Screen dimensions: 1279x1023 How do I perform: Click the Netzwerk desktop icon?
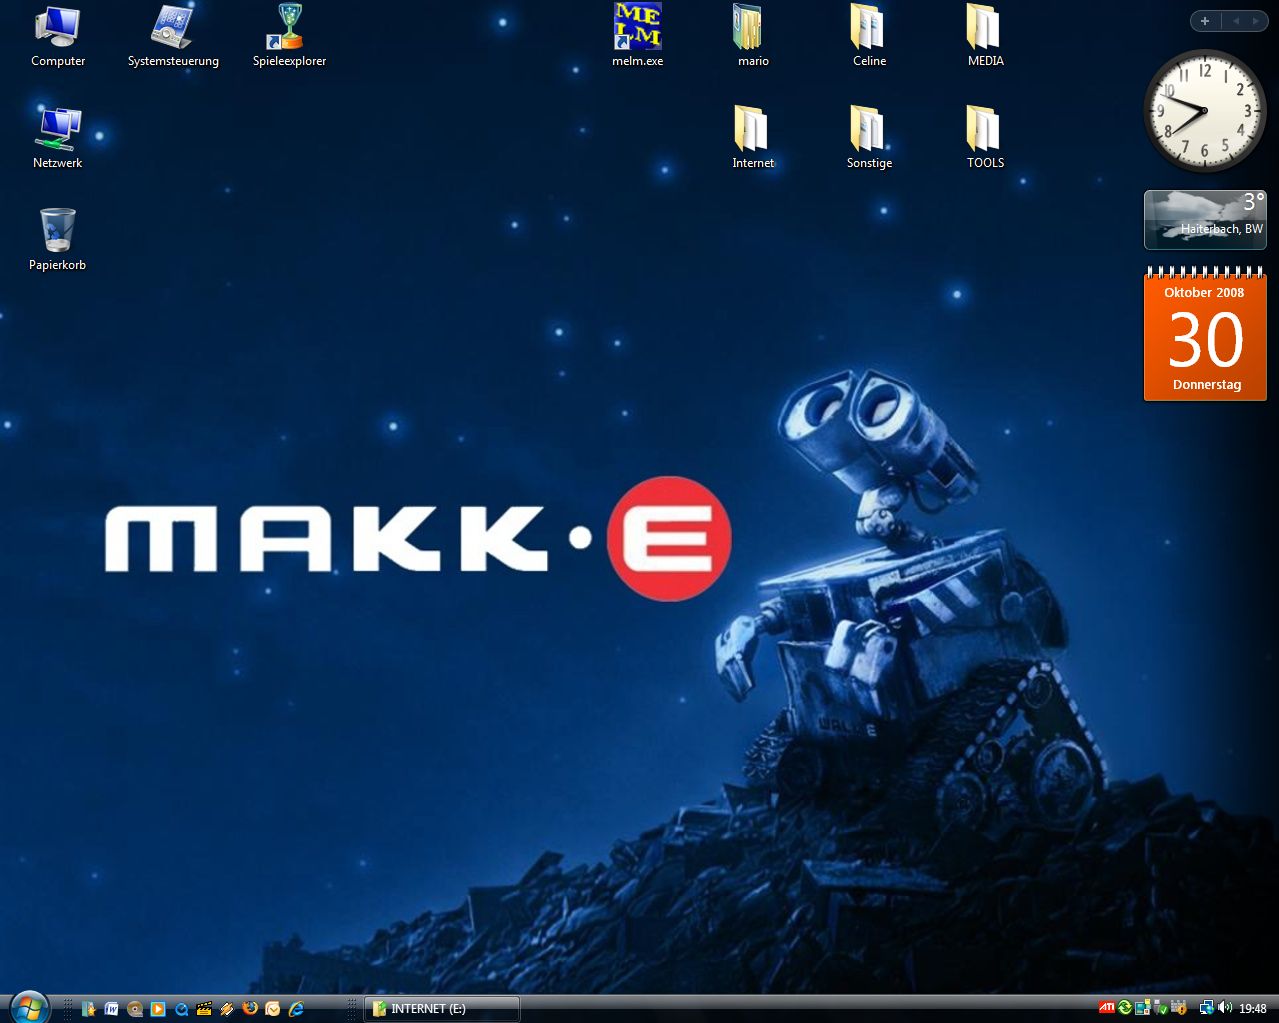[57, 129]
